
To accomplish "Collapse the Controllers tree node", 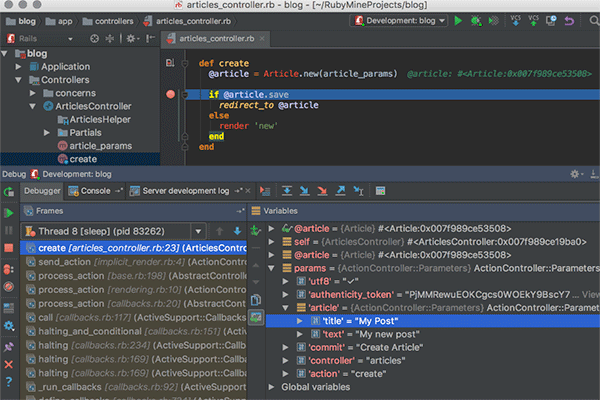I will click(x=18, y=80).
